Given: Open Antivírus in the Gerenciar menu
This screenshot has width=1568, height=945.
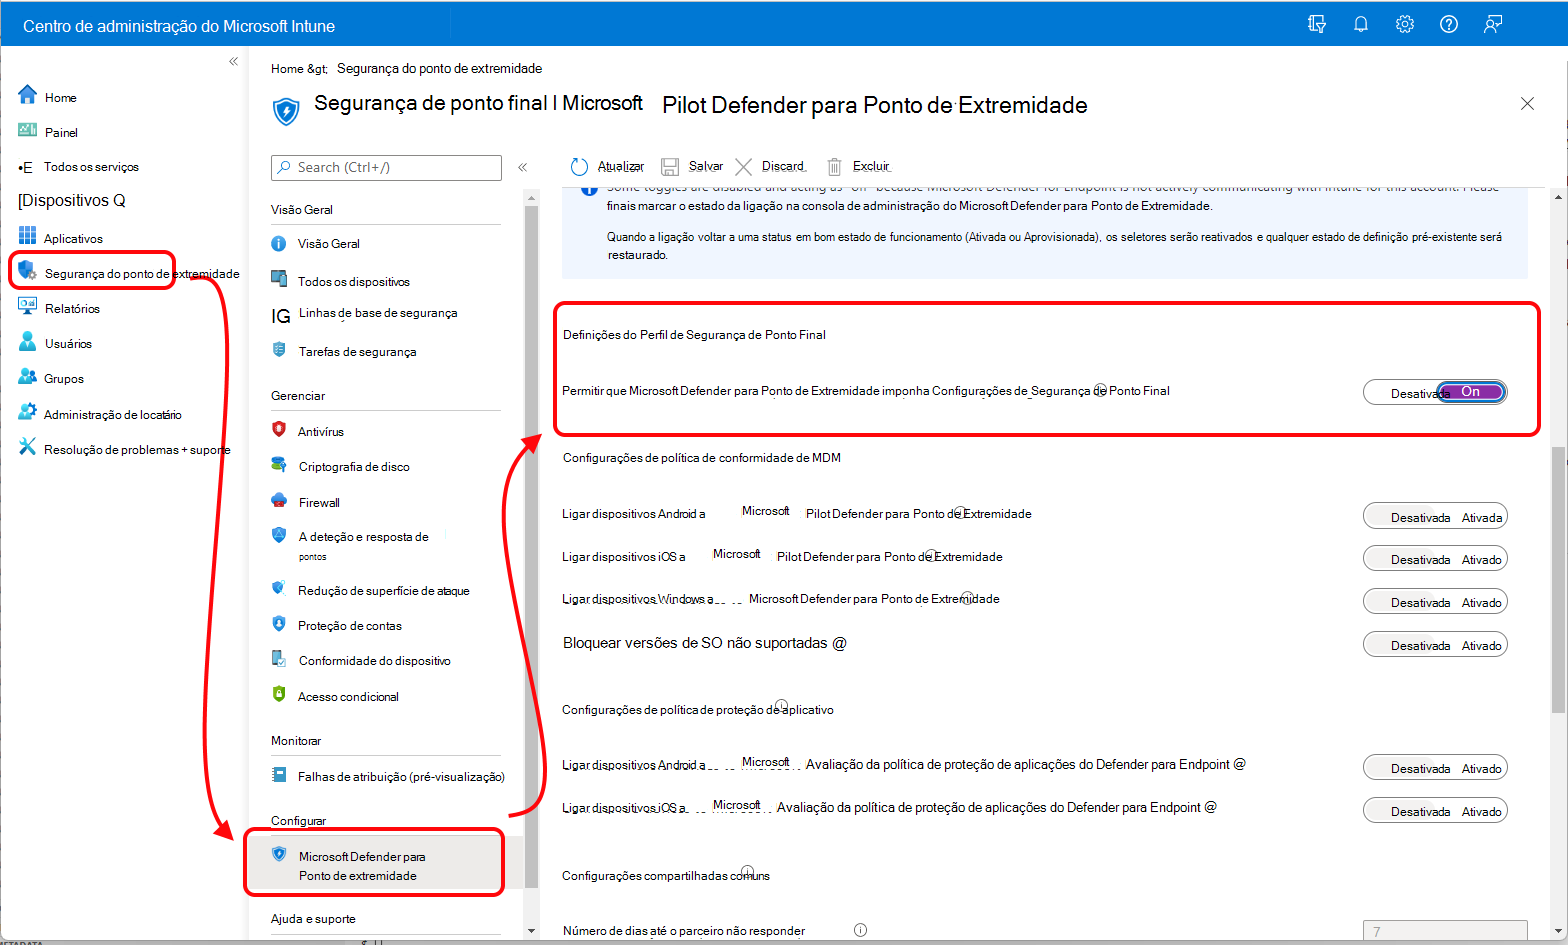Looking at the screenshot, I should [x=321, y=431].
